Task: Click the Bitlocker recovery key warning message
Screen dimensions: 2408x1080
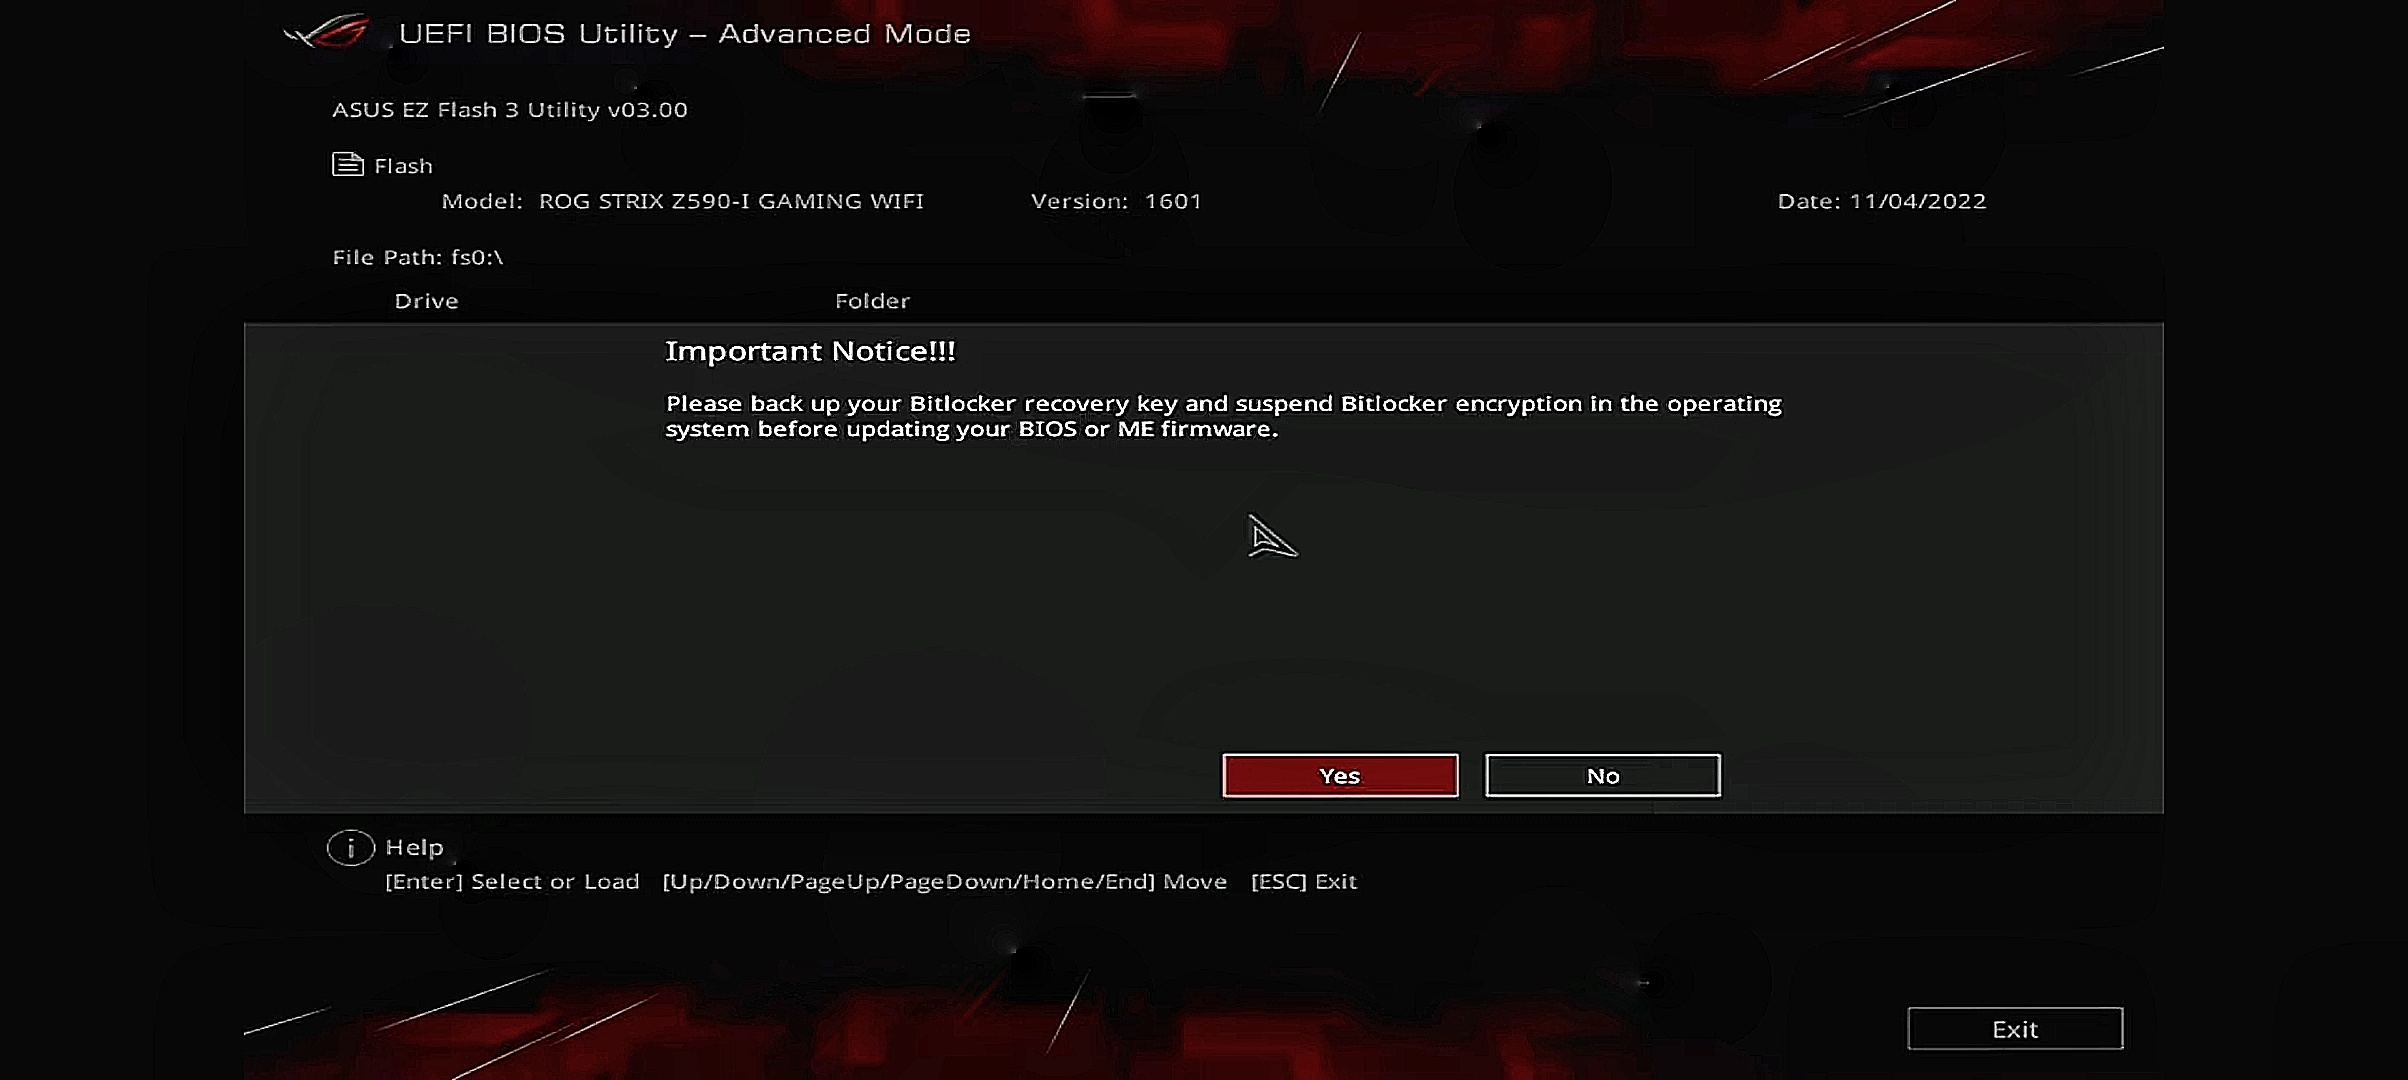Action: pyautogui.click(x=1224, y=416)
